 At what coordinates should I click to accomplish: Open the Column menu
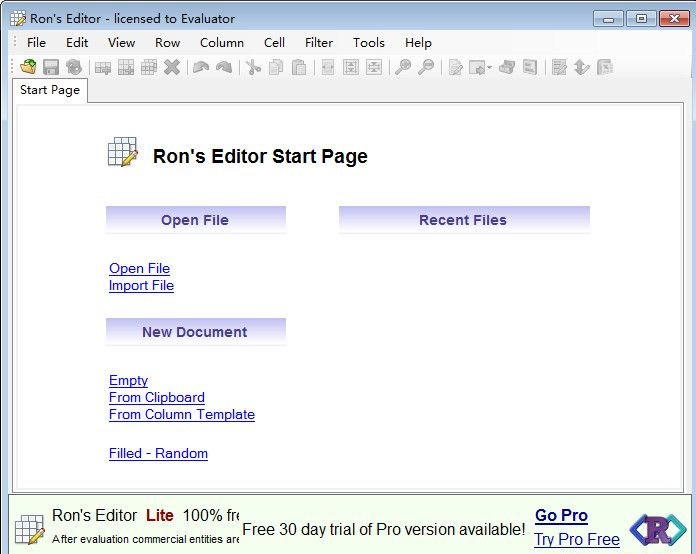(x=221, y=42)
